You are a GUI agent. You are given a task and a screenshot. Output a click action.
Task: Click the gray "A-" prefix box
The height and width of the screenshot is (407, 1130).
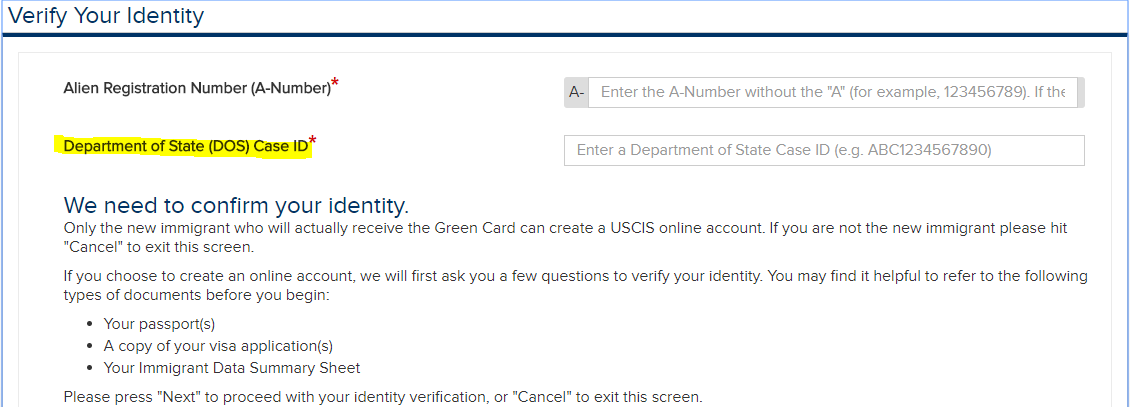pos(576,92)
